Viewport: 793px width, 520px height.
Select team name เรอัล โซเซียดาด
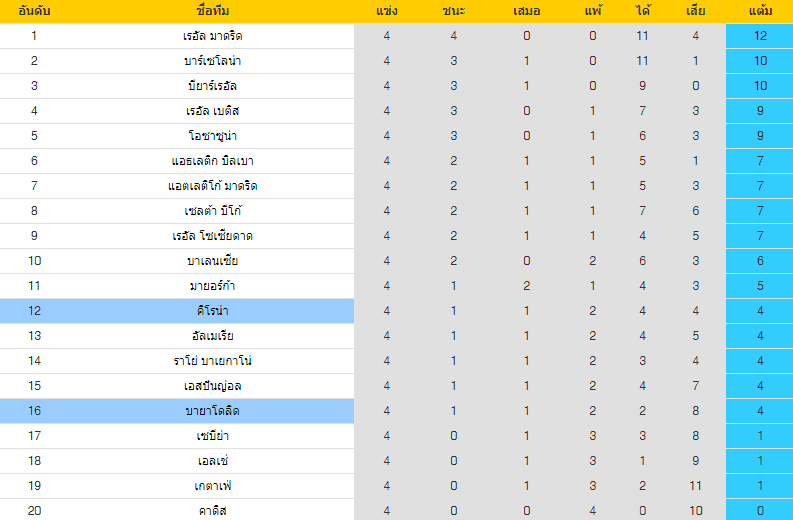point(212,236)
